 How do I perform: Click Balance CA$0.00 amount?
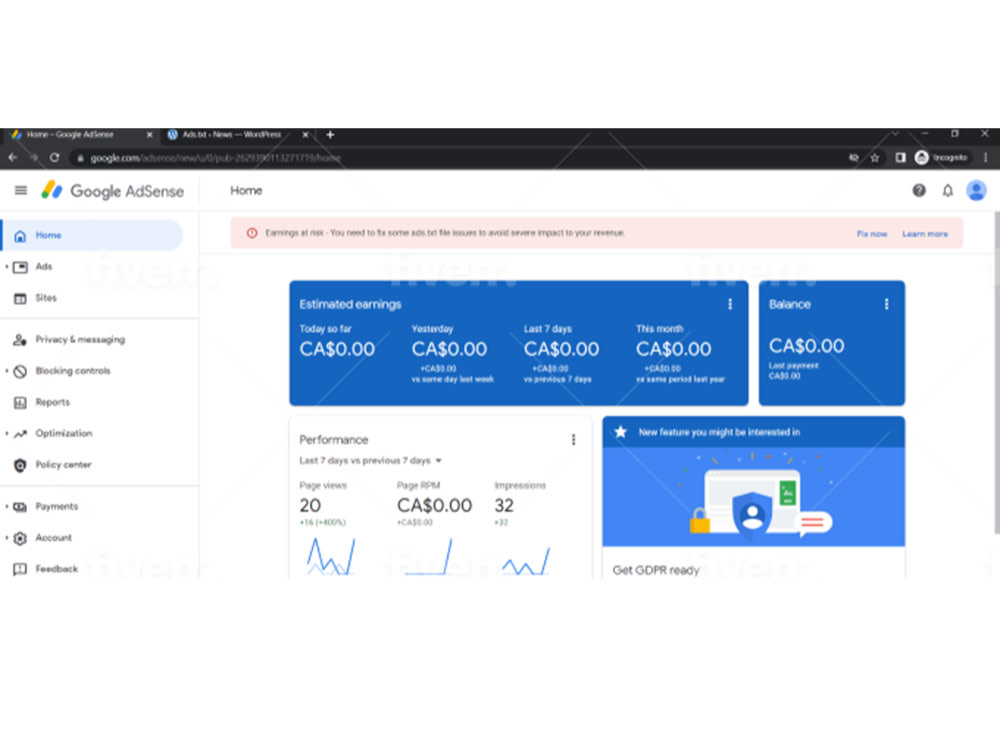pyautogui.click(x=806, y=346)
